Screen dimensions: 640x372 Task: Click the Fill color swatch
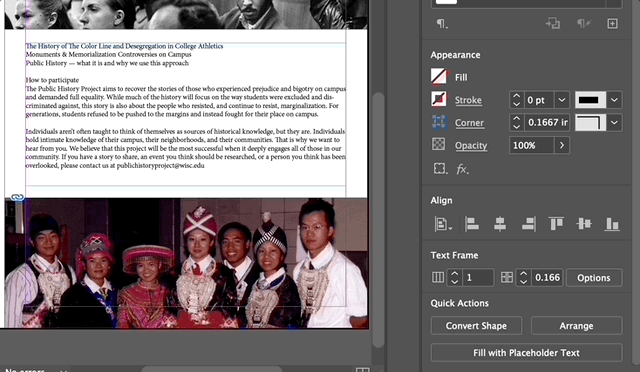pos(439,77)
